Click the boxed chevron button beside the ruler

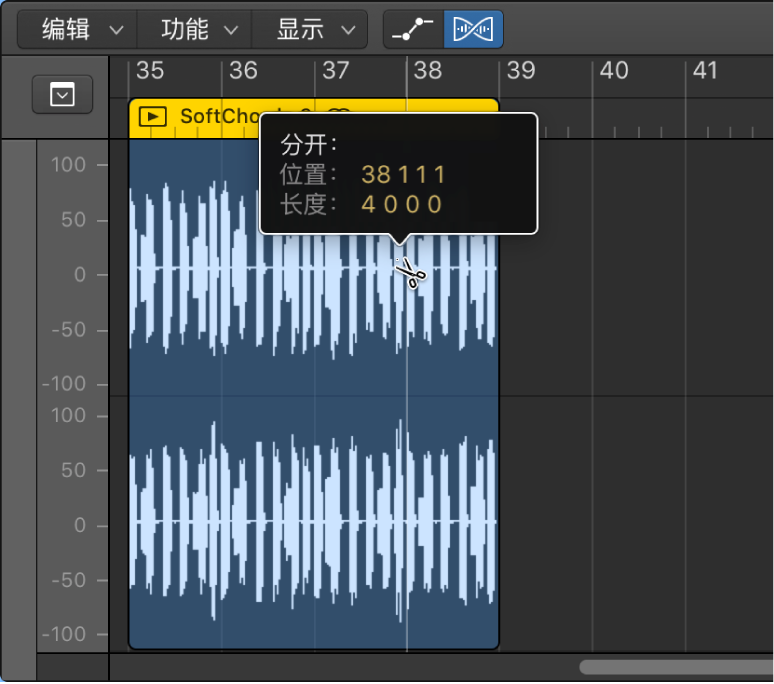tap(62, 95)
